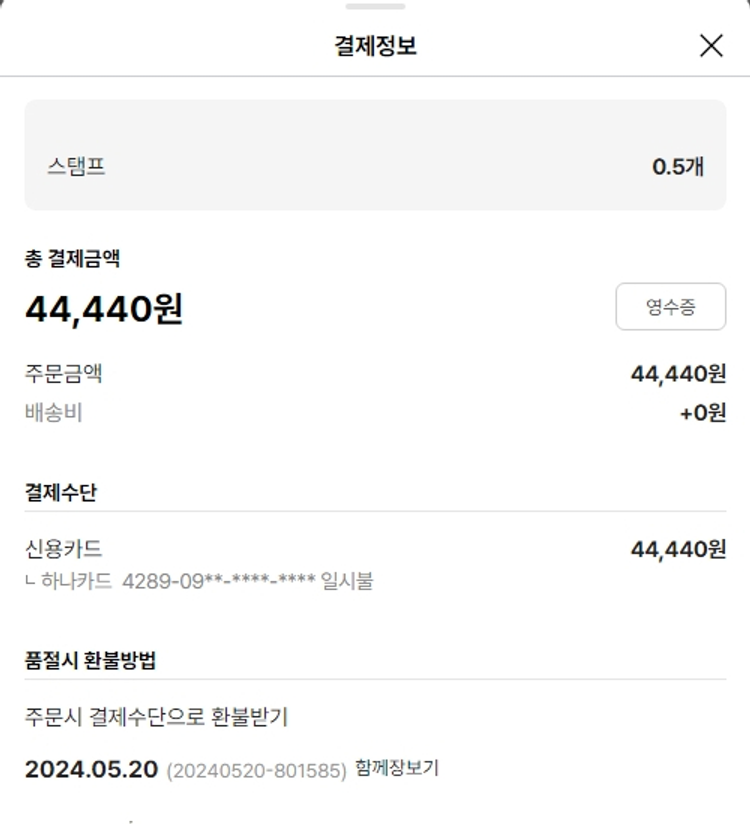
Task: Click the 품절시 환불방법 heading
Action: click(x=90, y=660)
